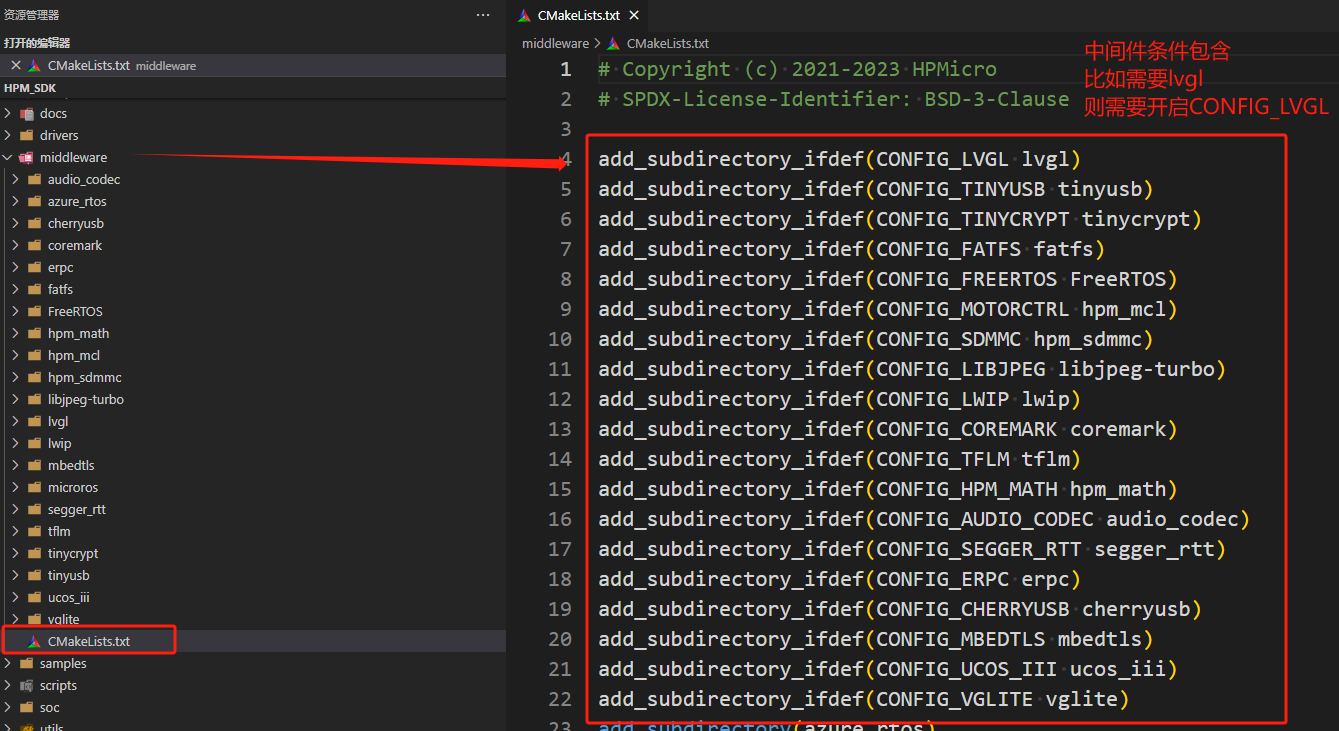1339x731 pixels.
Task: Collapse the middleware folder chevron
Action: coord(9,157)
